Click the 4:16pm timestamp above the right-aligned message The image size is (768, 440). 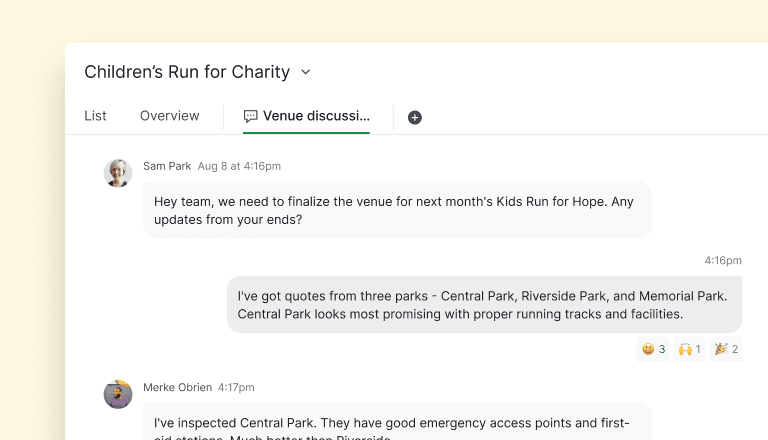722,260
